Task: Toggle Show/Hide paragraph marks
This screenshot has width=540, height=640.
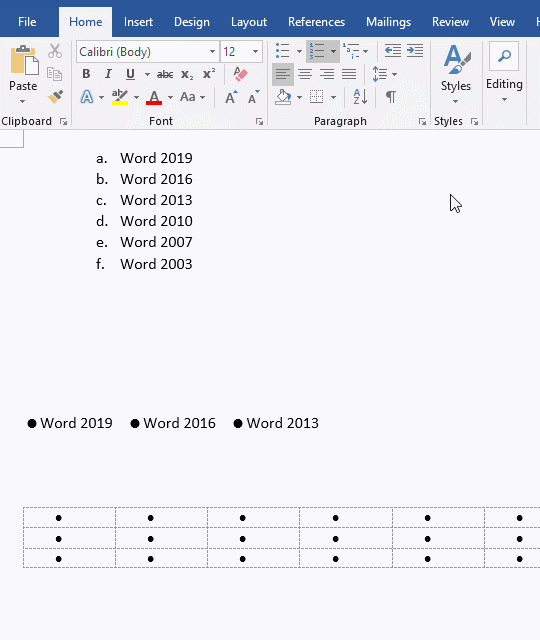Action: point(391,97)
